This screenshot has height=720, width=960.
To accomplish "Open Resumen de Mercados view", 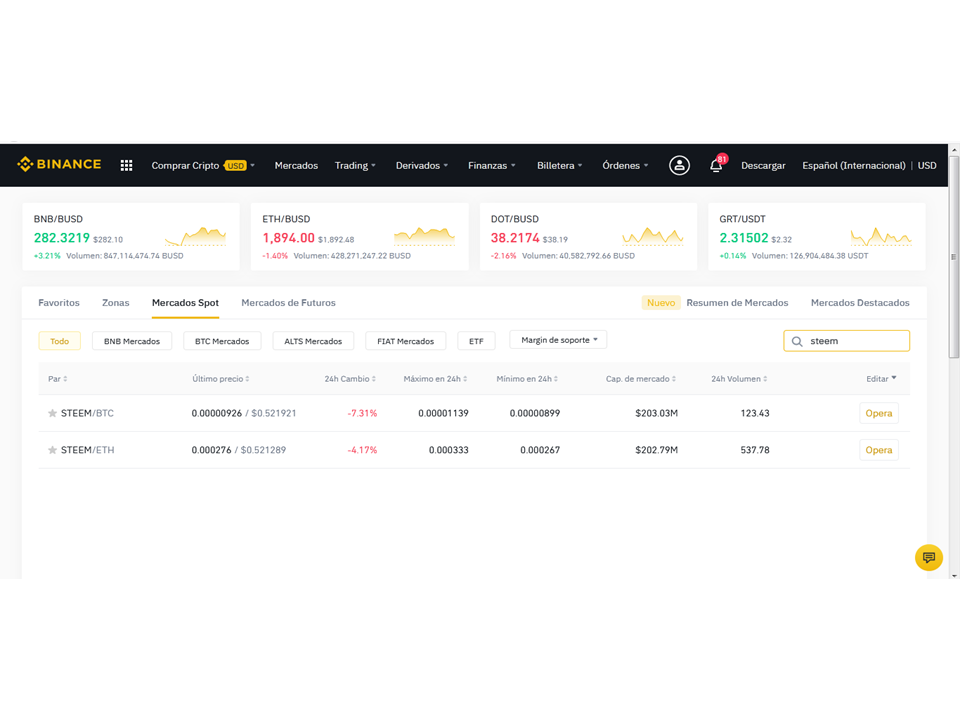I will pyautogui.click(x=737, y=302).
